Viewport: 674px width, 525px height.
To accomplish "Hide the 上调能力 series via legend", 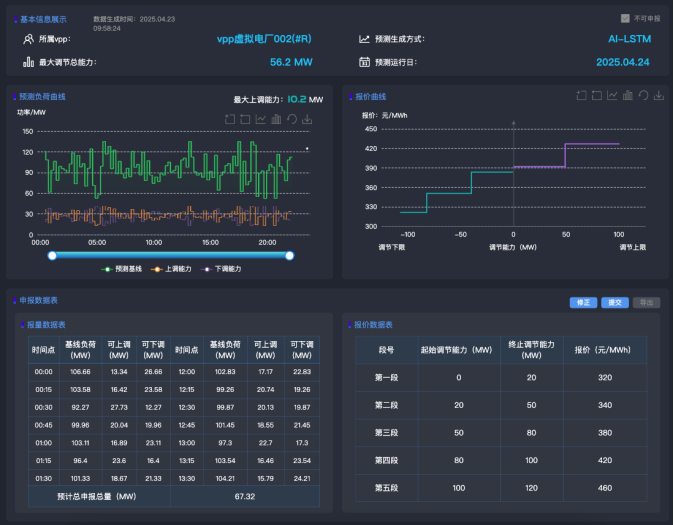I will click(x=174, y=268).
